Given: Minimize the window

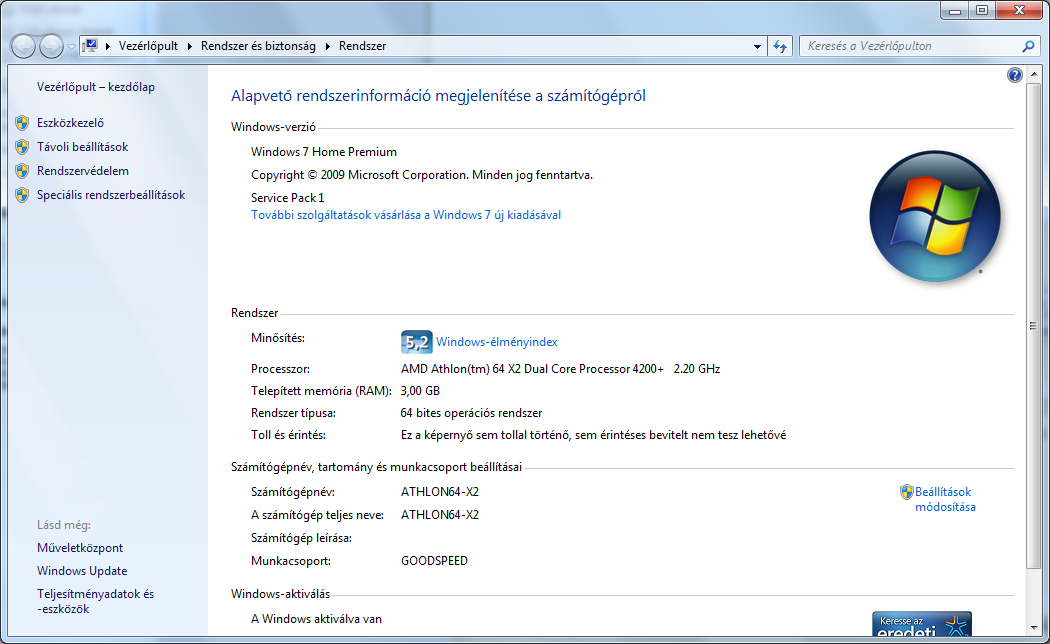Looking at the screenshot, I should point(955,11).
